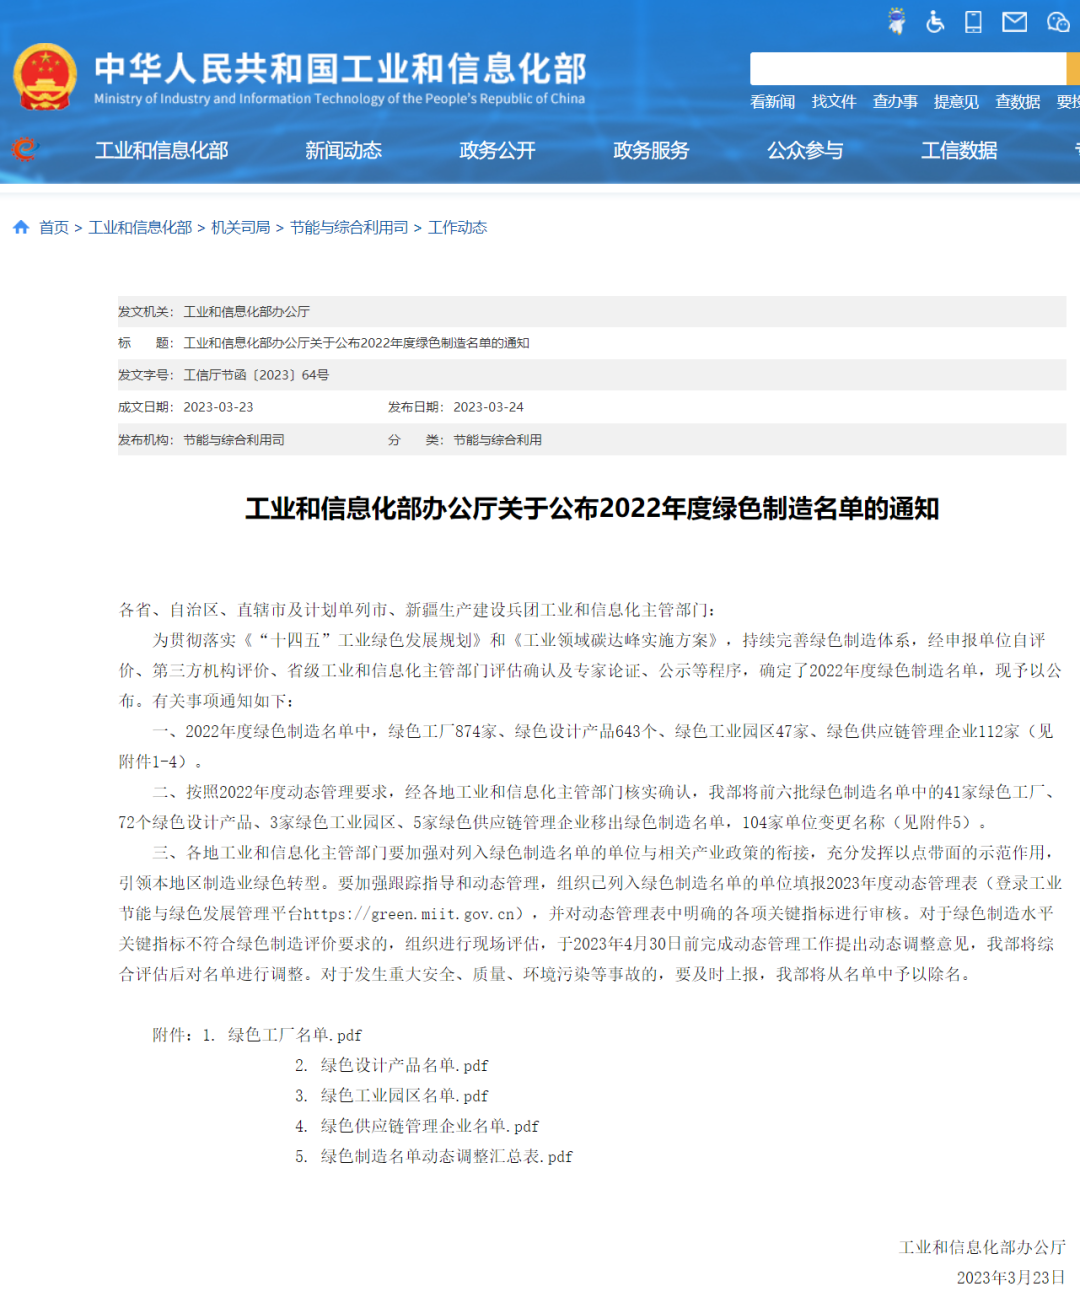Screen dimensions: 1080x1297
Task: Click 发文机关 value 工业和信息化部办公厅
Action: point(246,312)
